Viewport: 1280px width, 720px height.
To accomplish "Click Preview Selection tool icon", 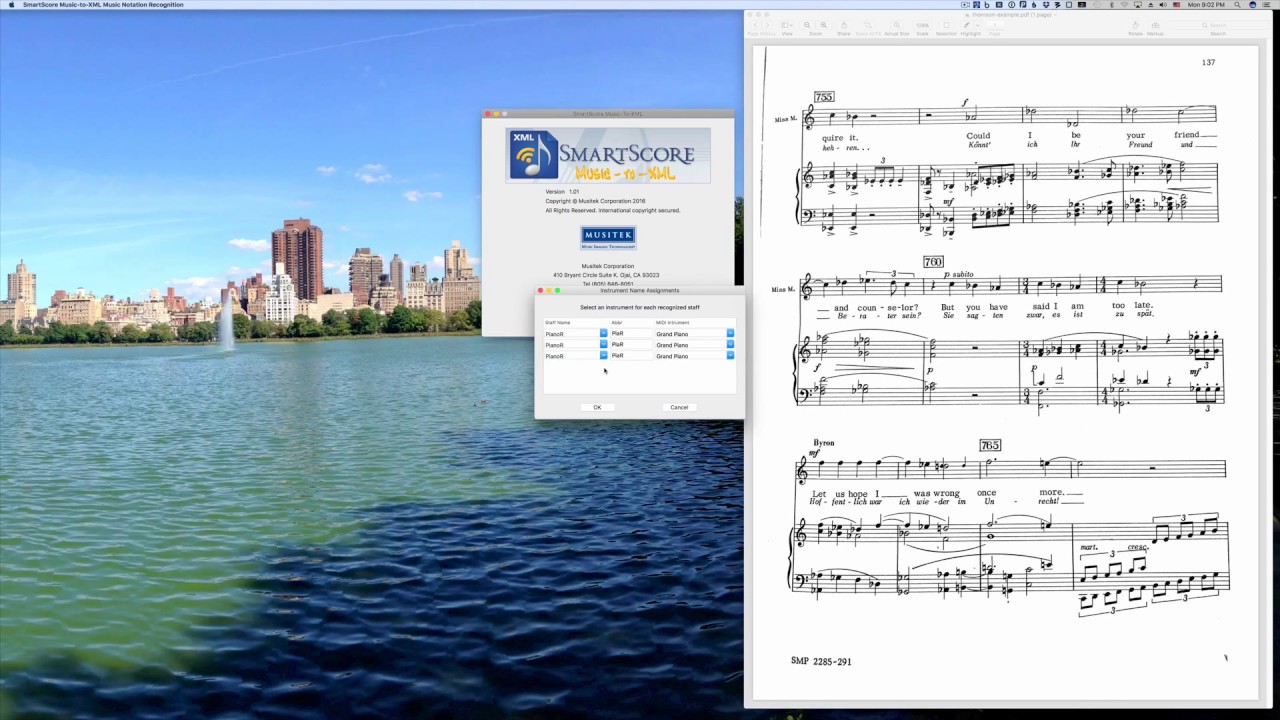I will pyautogui.click(x=946, y=25).
